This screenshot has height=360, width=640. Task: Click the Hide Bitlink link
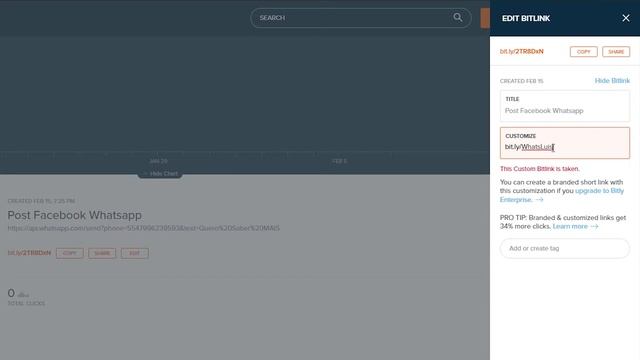[x=612, y=81]
